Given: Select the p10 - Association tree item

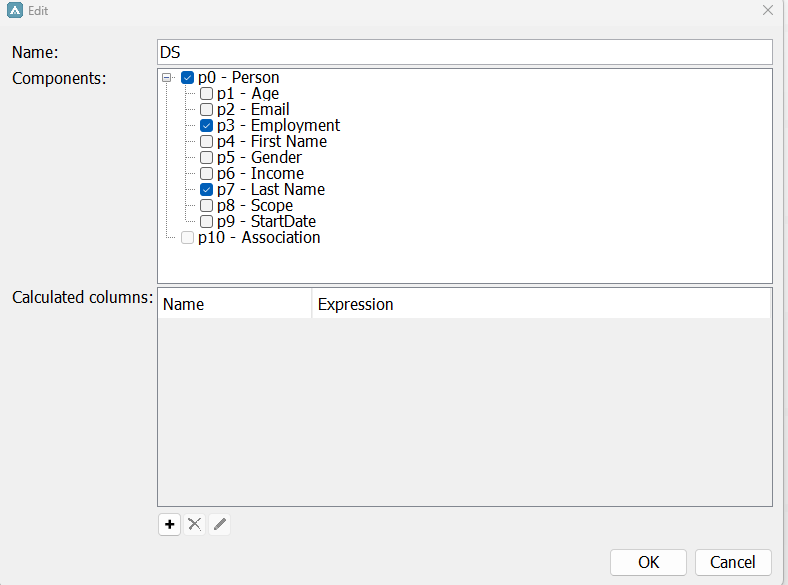Looking at the screenshot, I should (x=259, y=238).
